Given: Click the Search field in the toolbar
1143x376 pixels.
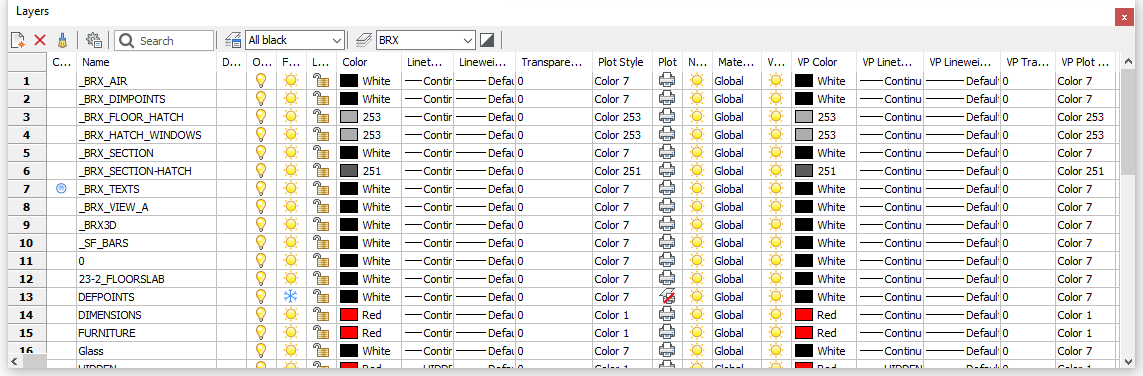Looking at the screenshot, I should click(x=165, y=41).
